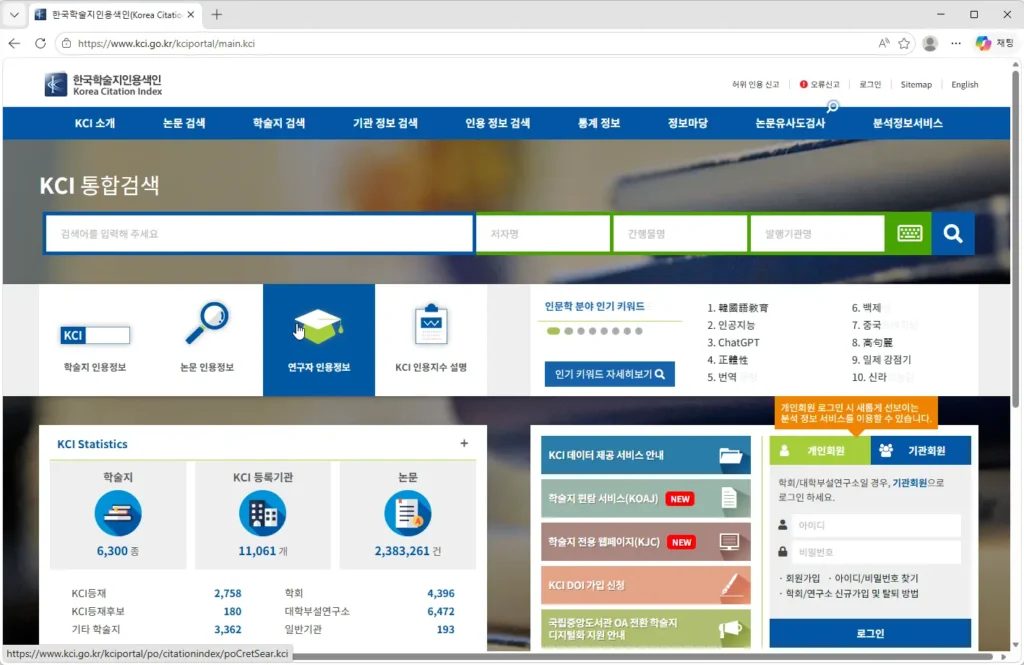Viewport: 1024px width, 665px height.
Task: Open 정보마당 menu
Action: click(688, 123)
